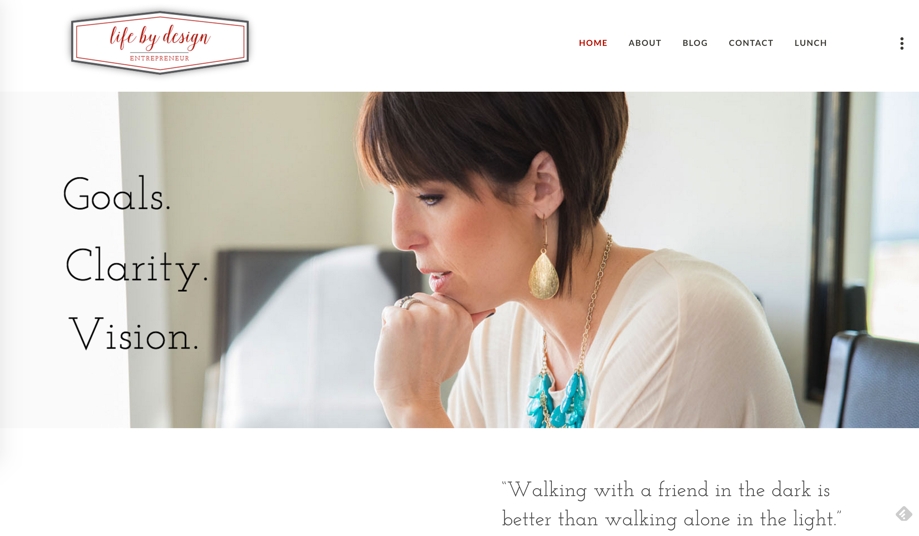
Task: Click the "better than walking alone" line
Action: (x=672, y=519)
